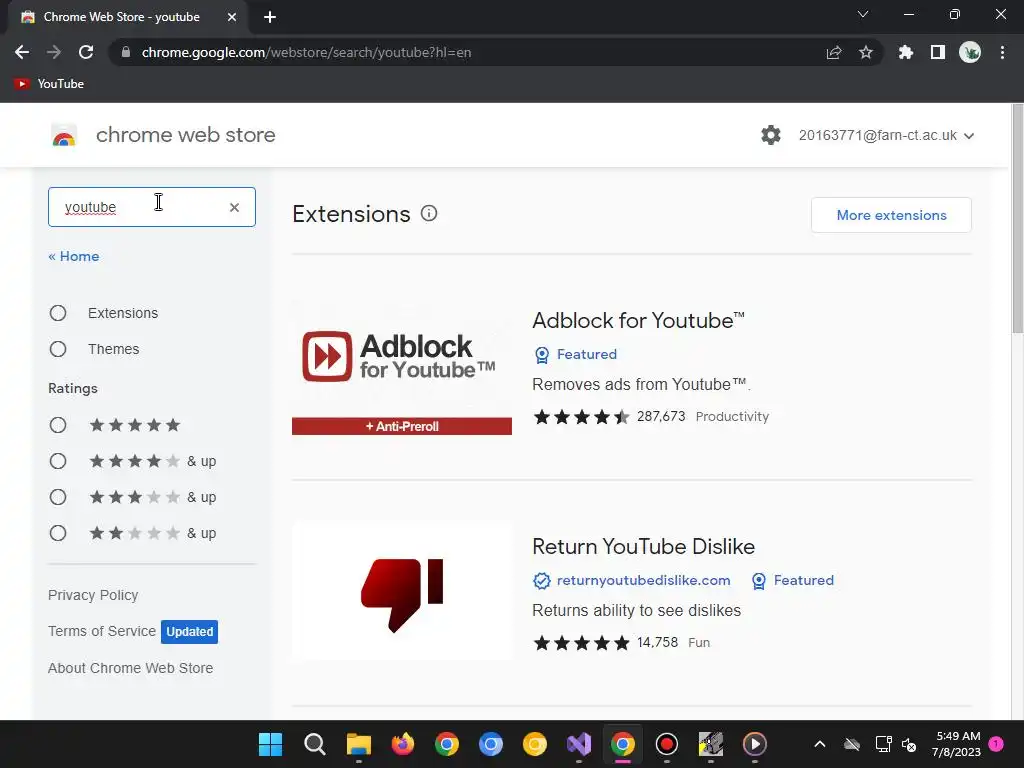Viewport: 1024px width, 768px height.
Task: Return to Home link
Action: click(74, 256)
